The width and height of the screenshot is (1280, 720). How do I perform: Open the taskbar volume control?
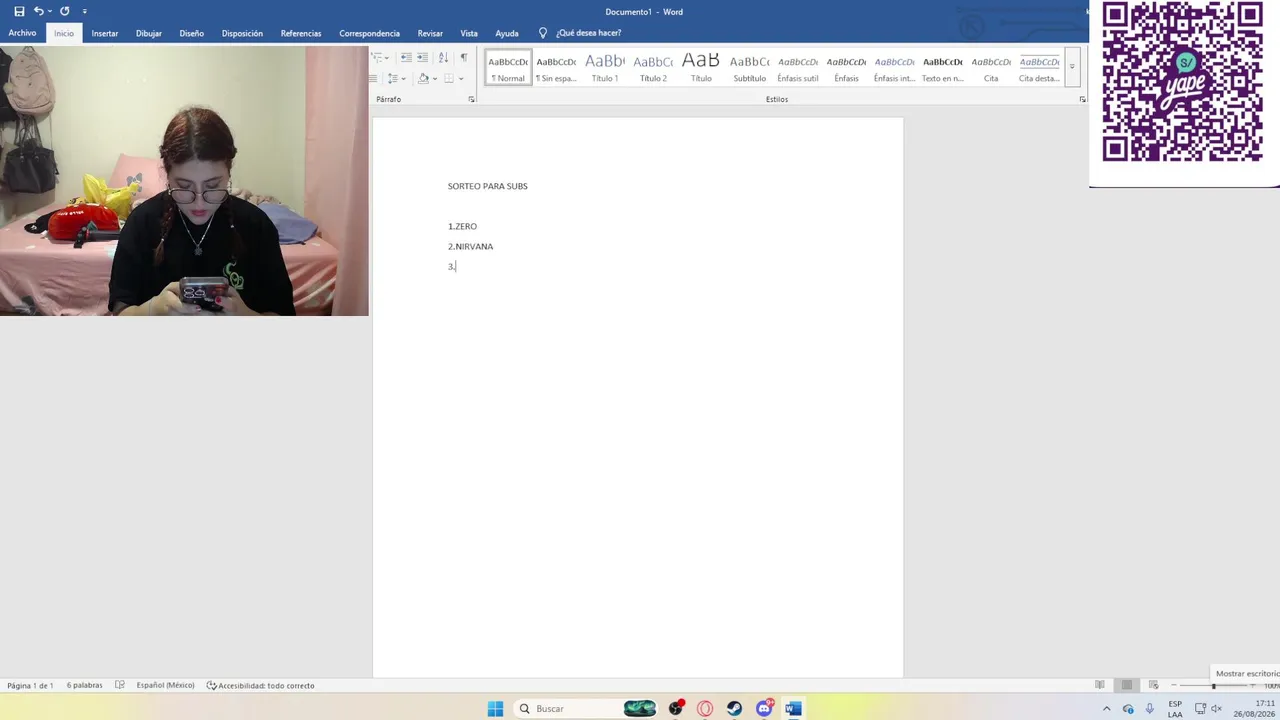pos(1217,709)
